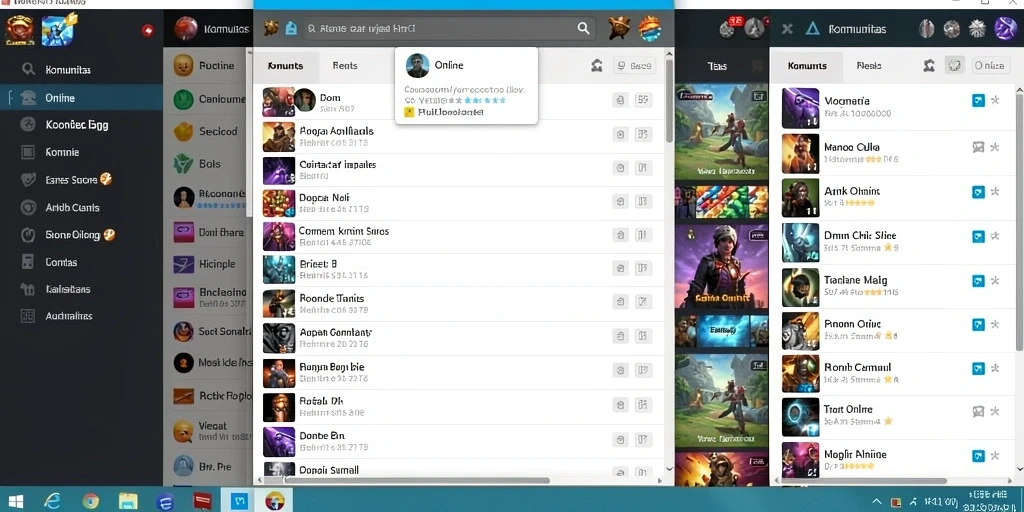This screenshot has width=1024, height=512.
Task: Open the Bols entry in the second column
Action: point(209,164)
